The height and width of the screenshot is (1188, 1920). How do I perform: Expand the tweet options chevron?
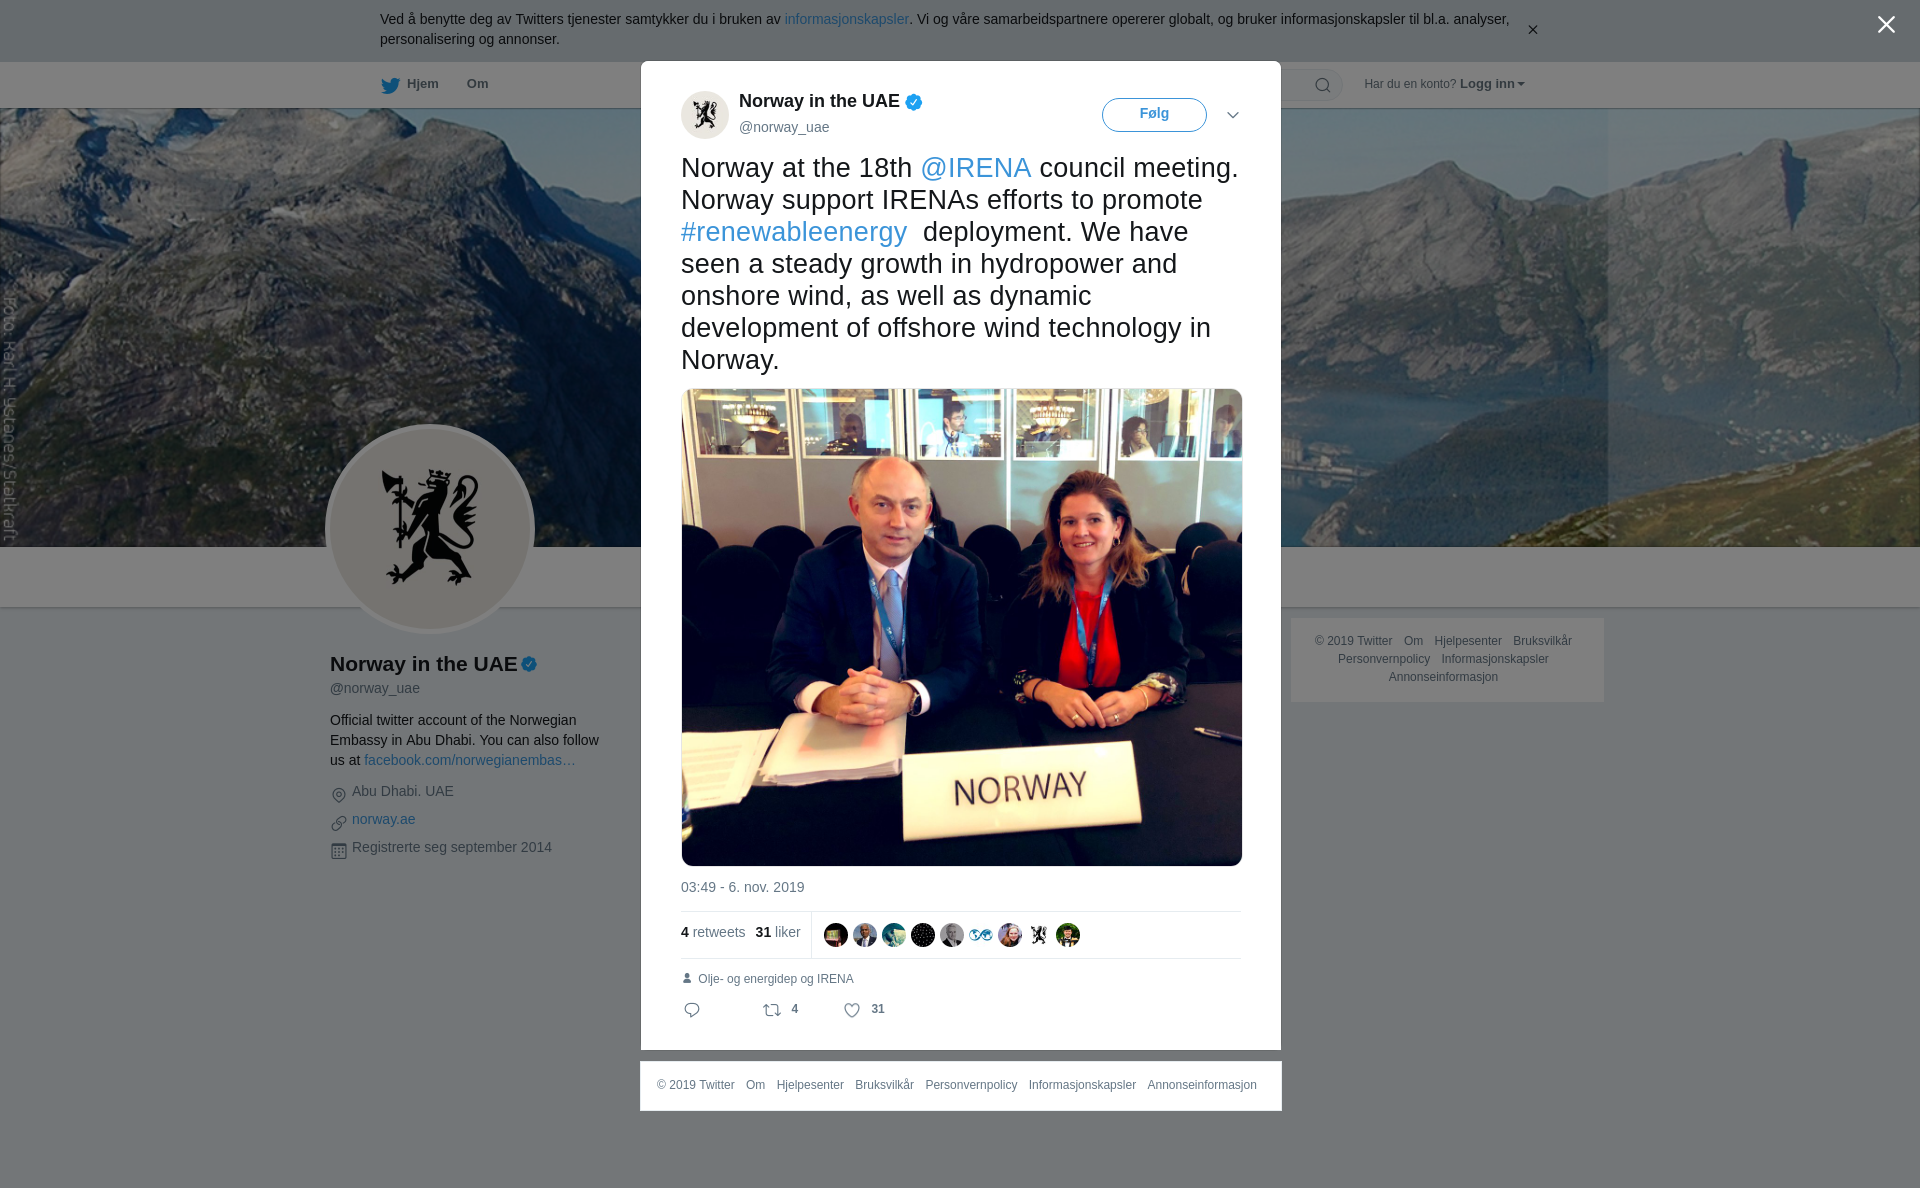[1233, 115]
